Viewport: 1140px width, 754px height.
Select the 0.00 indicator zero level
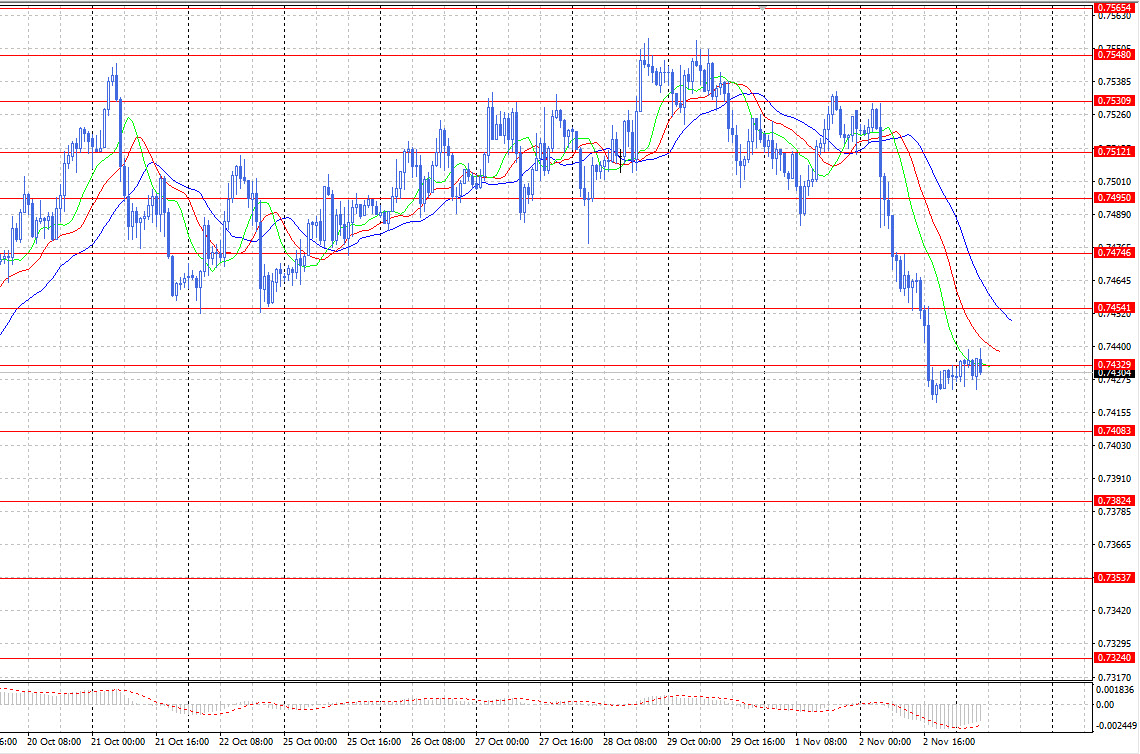[x=1104, y=705]
